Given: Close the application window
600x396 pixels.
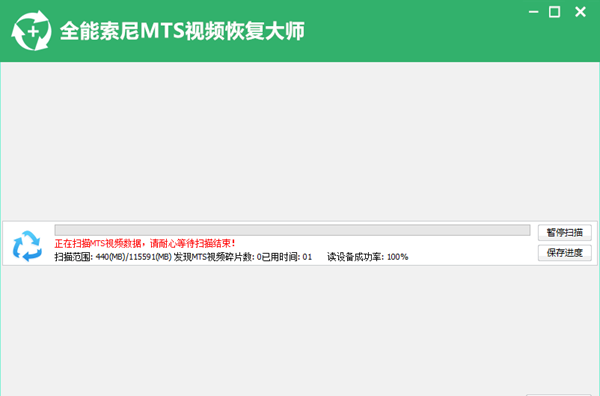Looking at the screenshot, I should tap(580, 12).
